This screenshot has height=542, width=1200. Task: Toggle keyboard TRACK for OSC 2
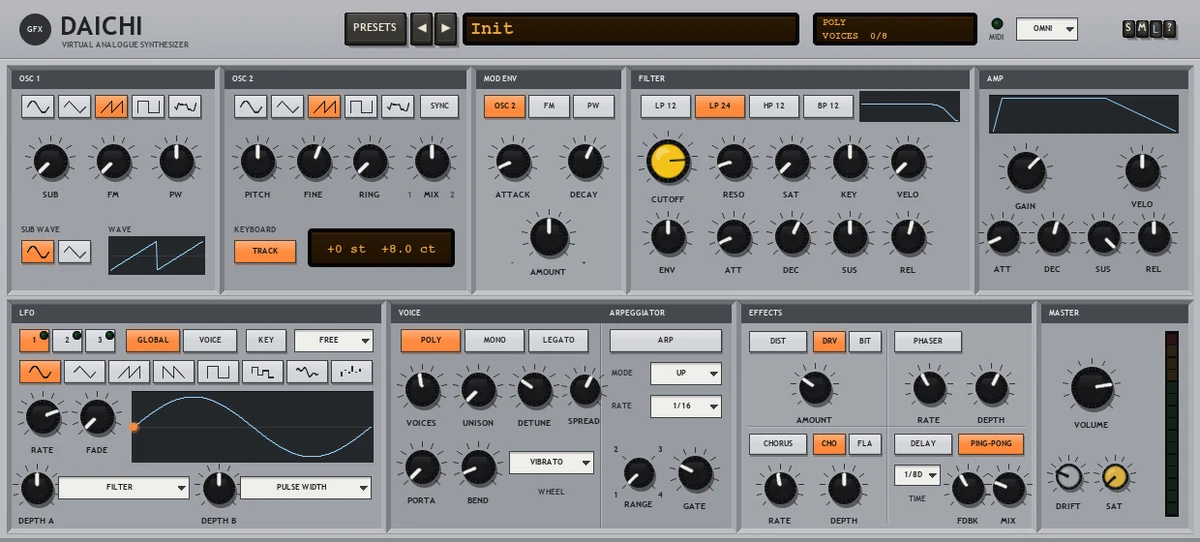tap(265, 251)
